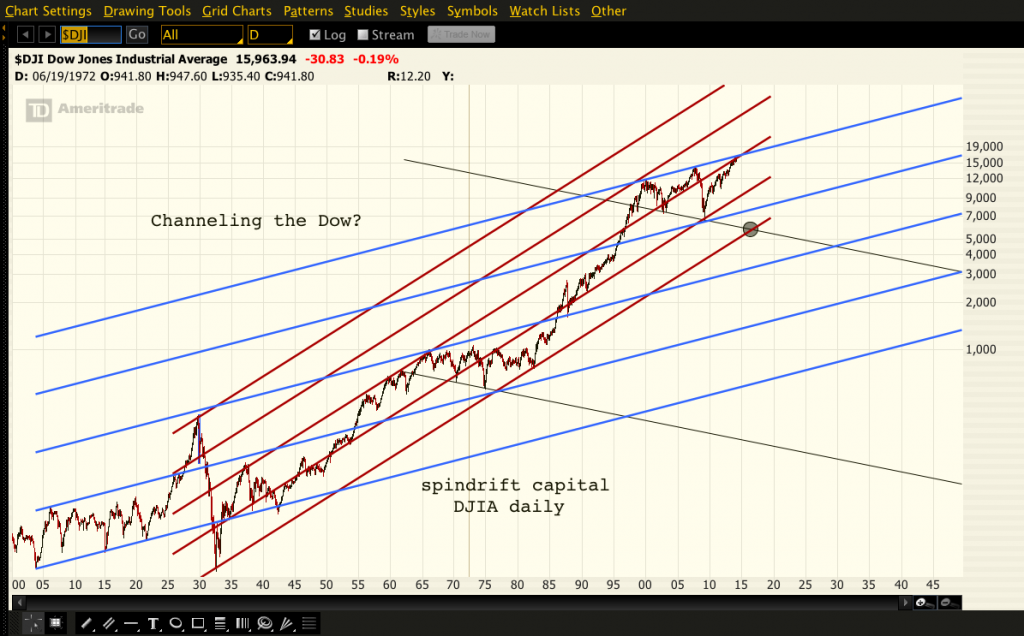Open the Studies menu

366,11
